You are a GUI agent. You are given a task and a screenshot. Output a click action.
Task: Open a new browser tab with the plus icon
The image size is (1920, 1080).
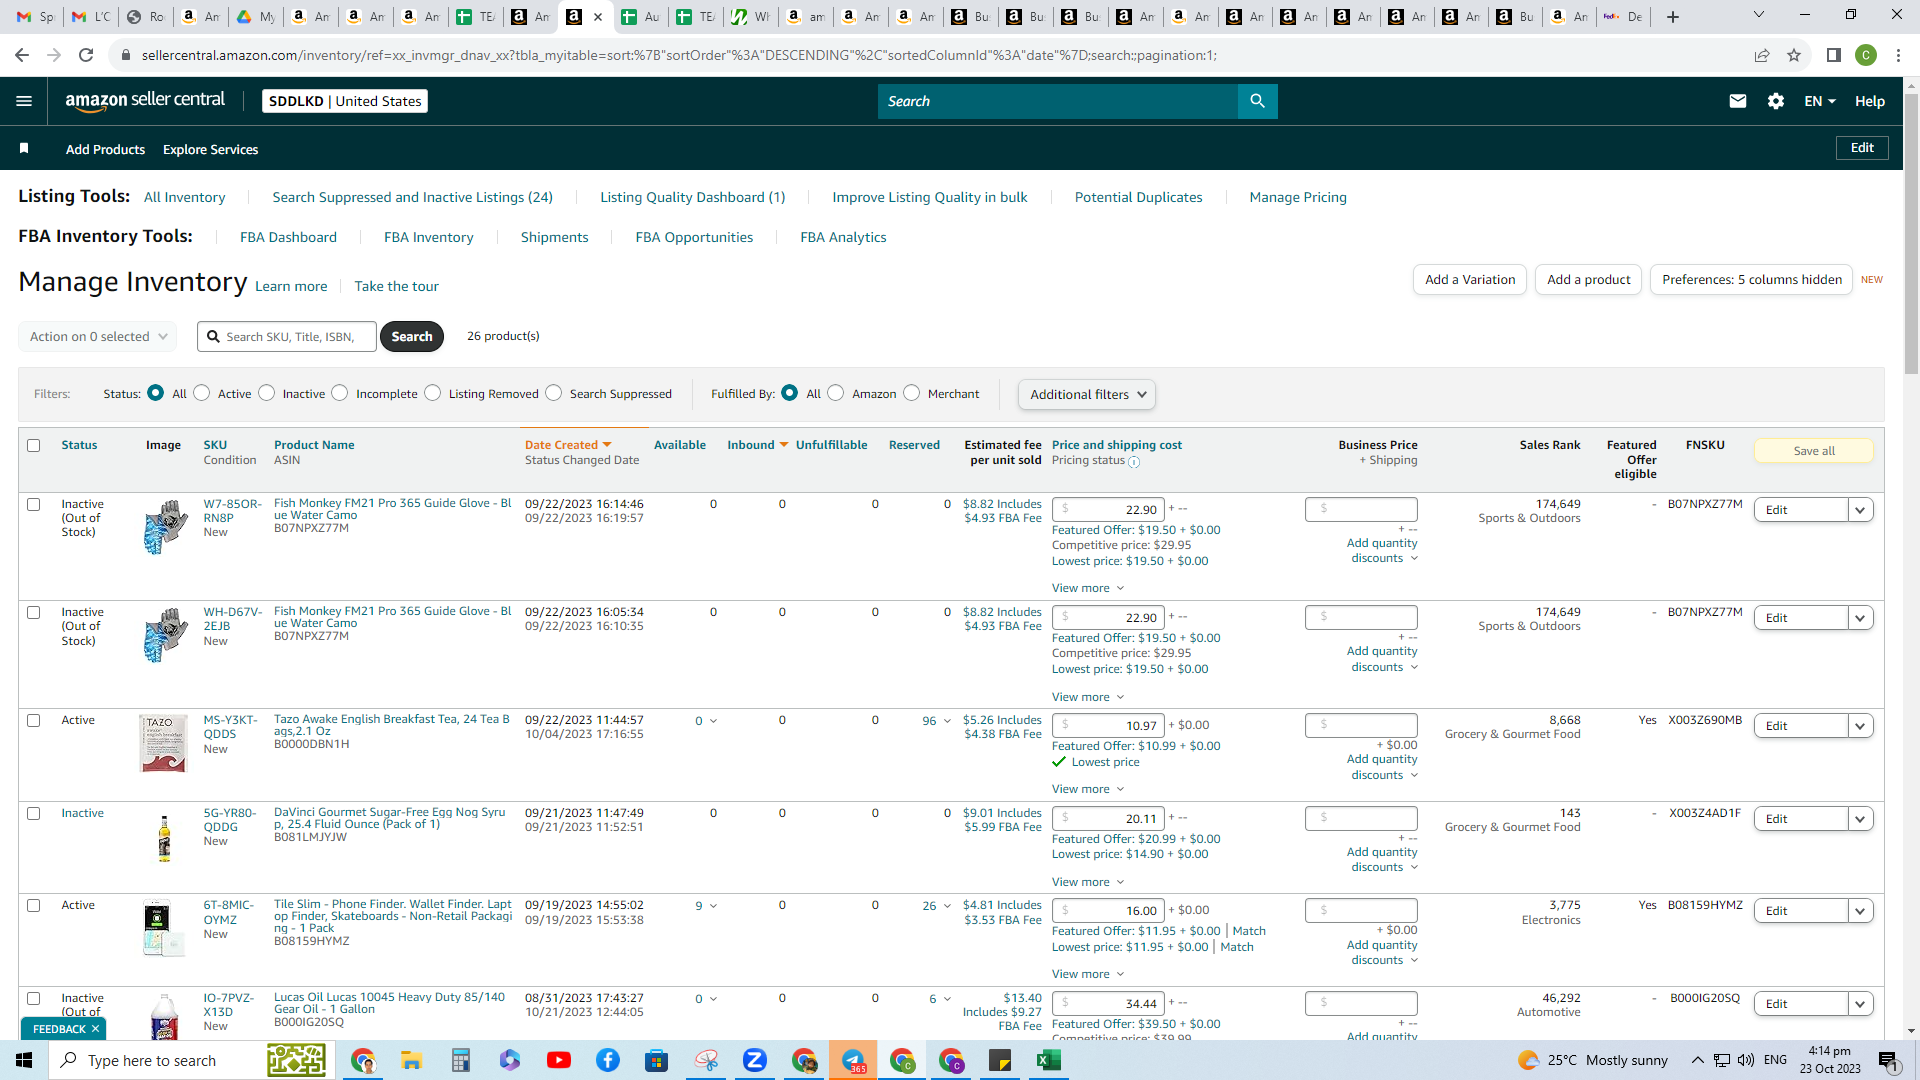tap(1673, 17)
